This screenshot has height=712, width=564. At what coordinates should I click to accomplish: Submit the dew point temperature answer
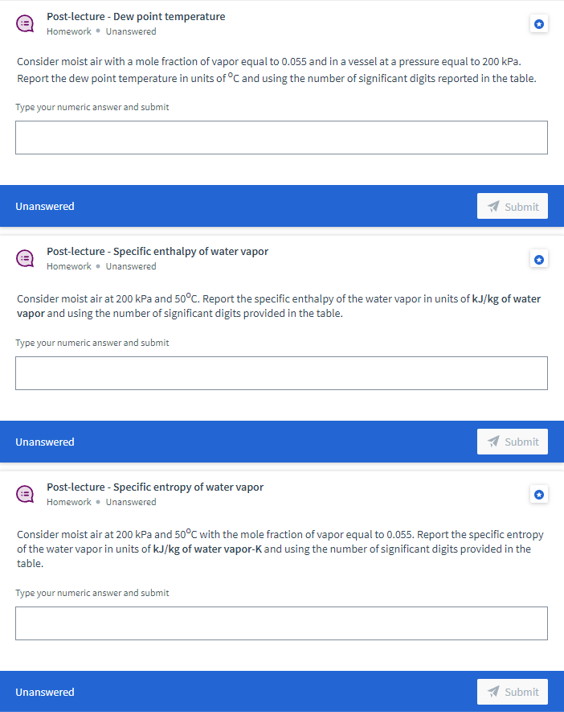pos(512,206)
